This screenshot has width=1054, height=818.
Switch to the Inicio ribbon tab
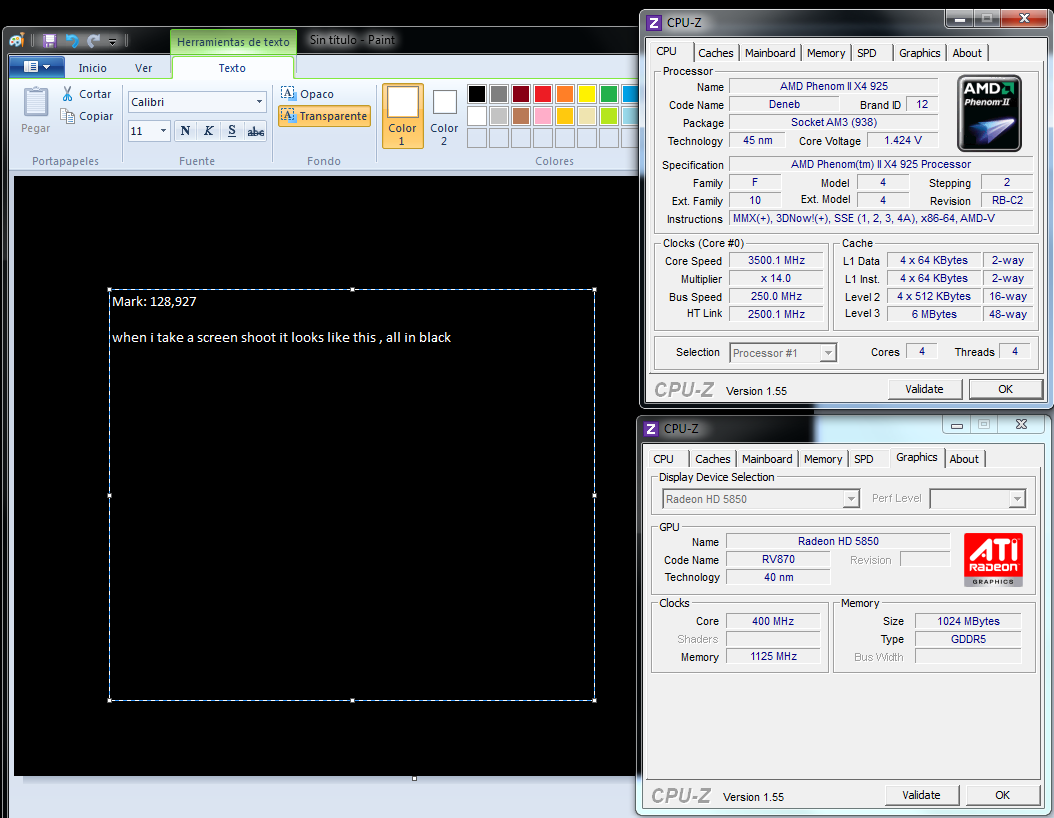coord(92,68)
